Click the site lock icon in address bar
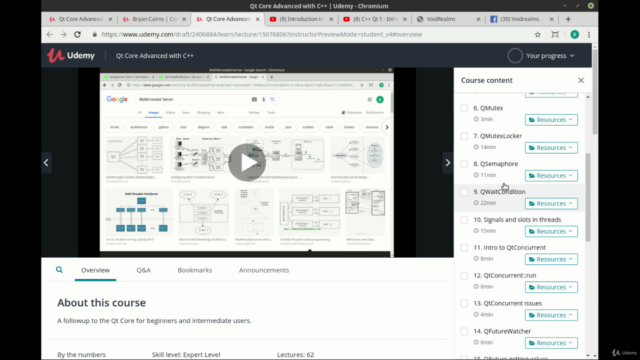This screenshot has height=360, width=640. click(x=95, y=35)
